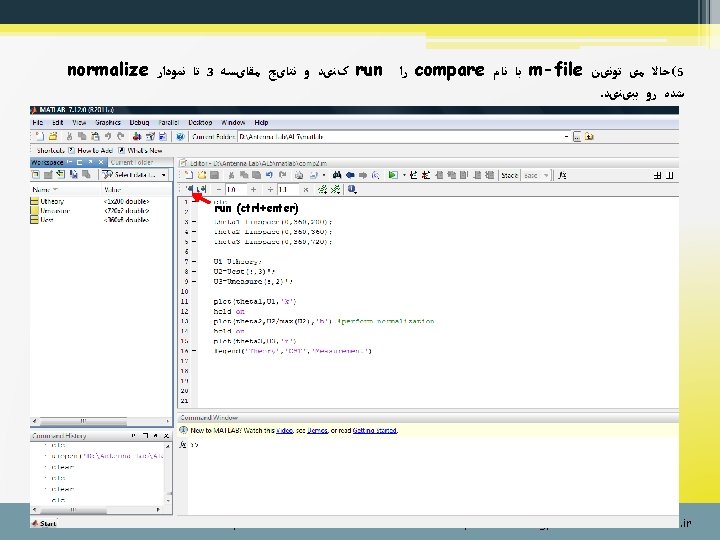Click Save icon in Editor toolbar
The width and height of the screenshot is (720, 540).
tap(214, 175)
